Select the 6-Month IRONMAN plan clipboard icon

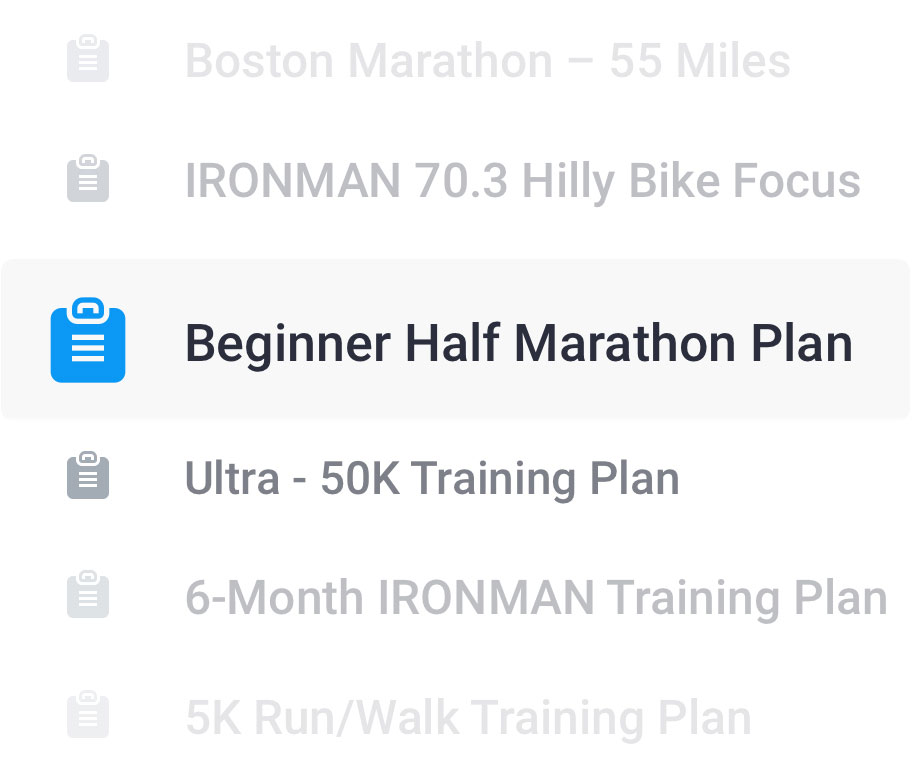88,596
